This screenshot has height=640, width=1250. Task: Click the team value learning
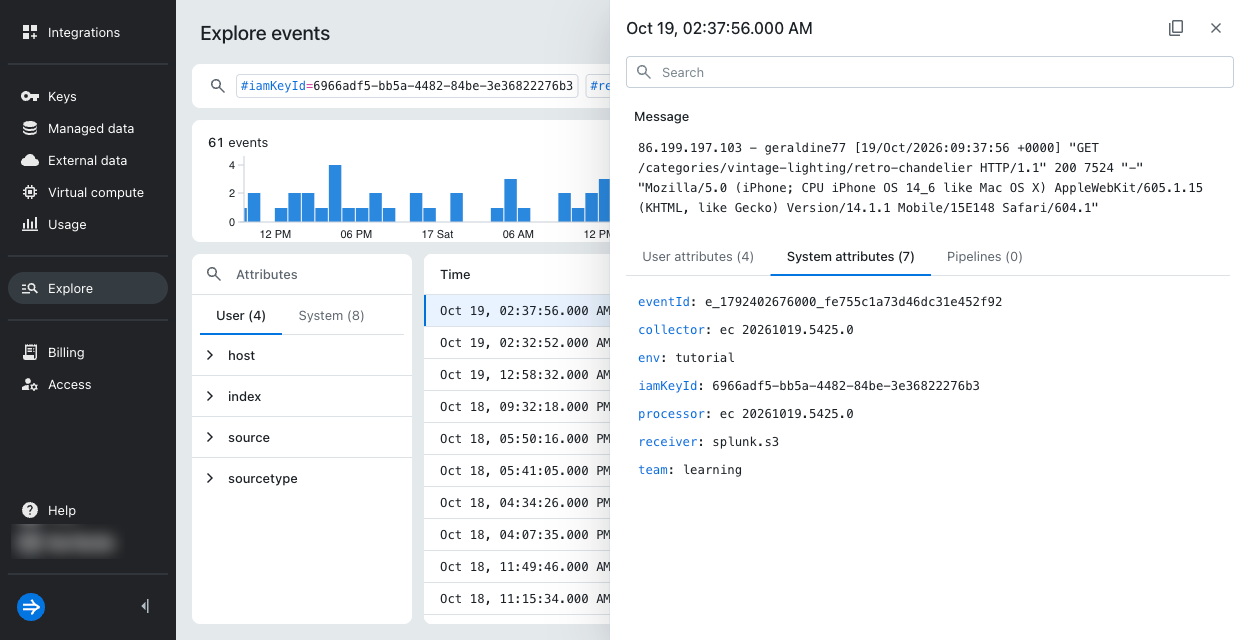(713, 470)
